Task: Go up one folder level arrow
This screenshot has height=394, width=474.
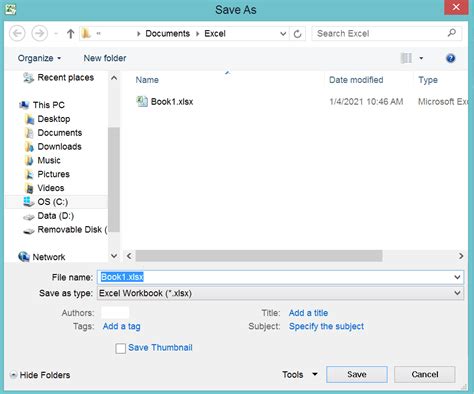Action: pos(70,34)
